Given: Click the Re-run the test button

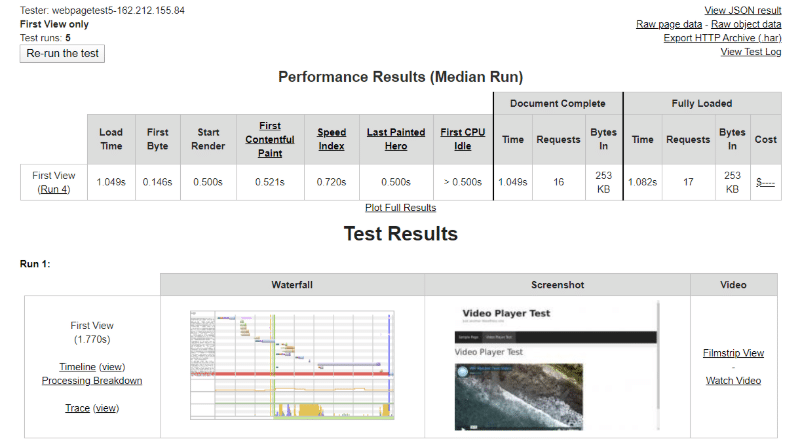Looking at the screenshot, I should point(62,53).
